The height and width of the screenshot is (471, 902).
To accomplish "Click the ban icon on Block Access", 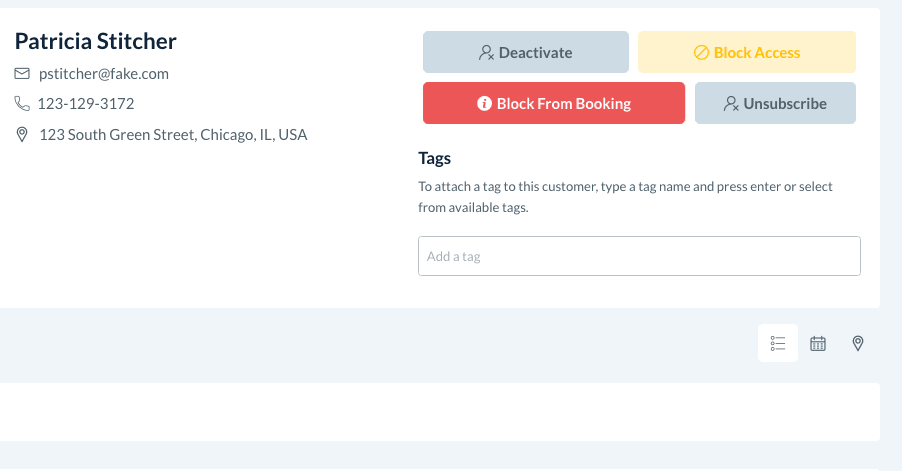I will pyautogui.click(x=701, y=53).
